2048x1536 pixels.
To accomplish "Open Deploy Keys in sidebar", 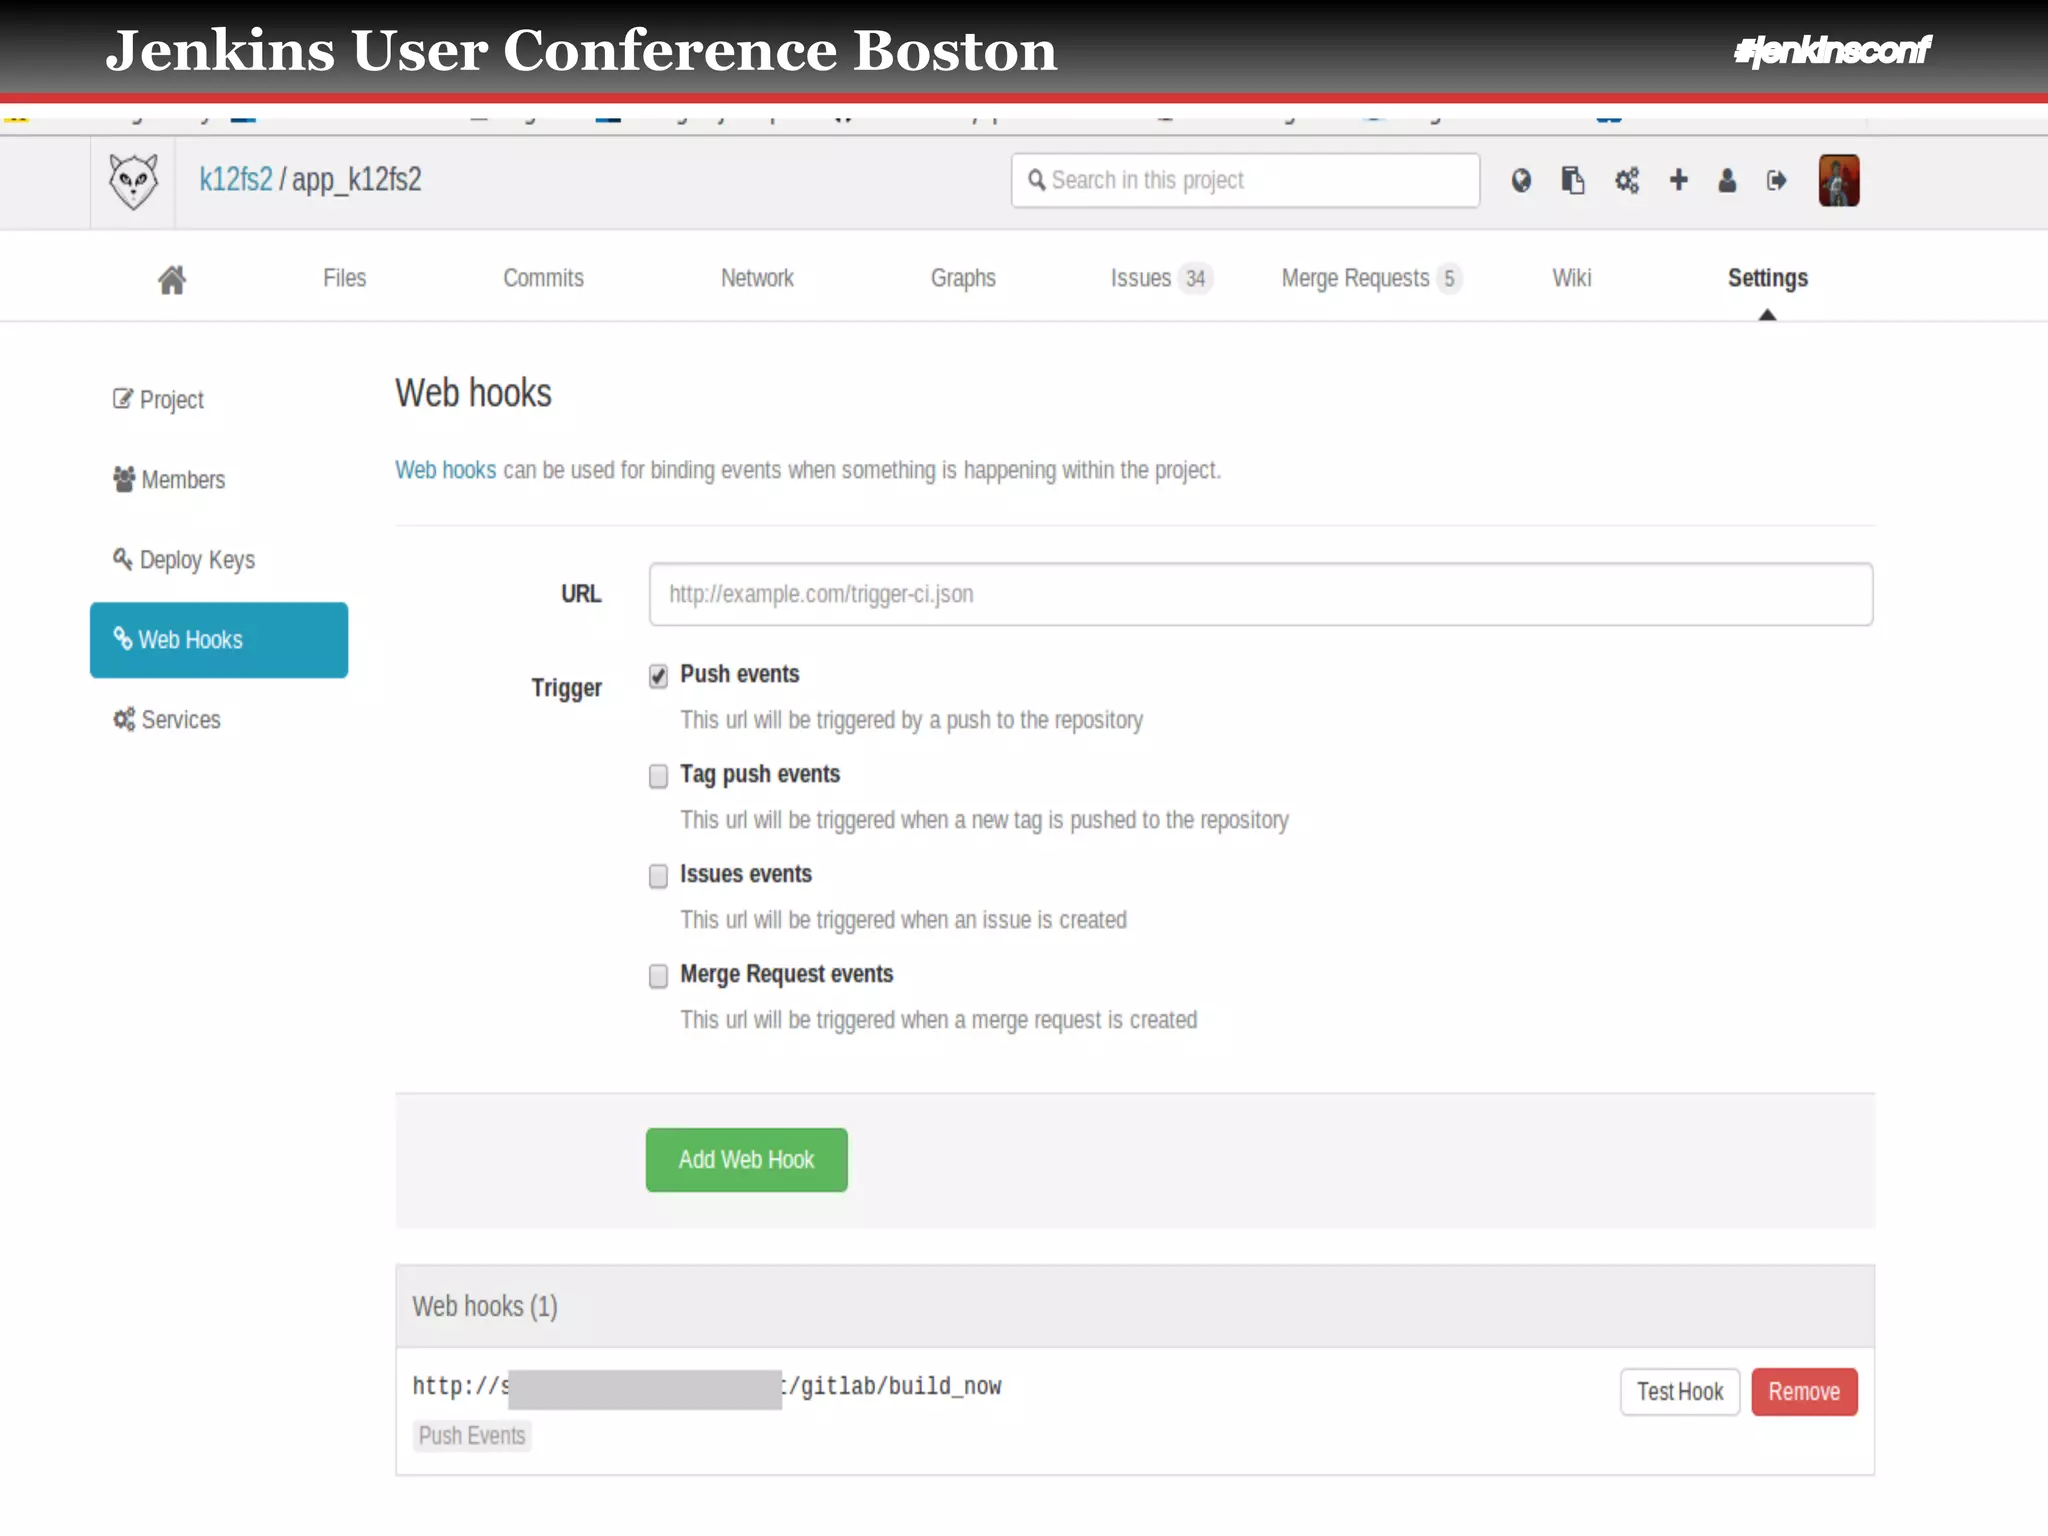I will (184, 560).
